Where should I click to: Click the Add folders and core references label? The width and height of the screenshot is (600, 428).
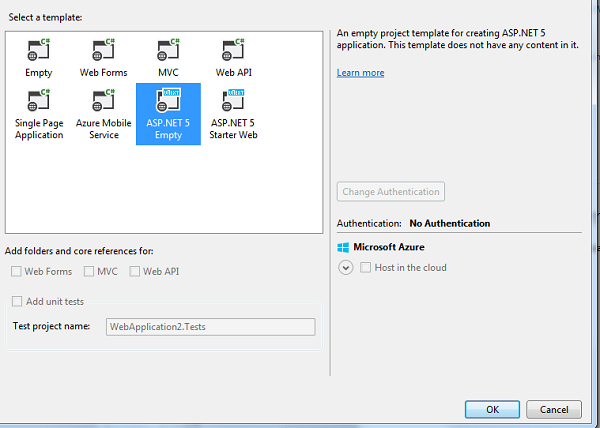[x=79, y=251]
